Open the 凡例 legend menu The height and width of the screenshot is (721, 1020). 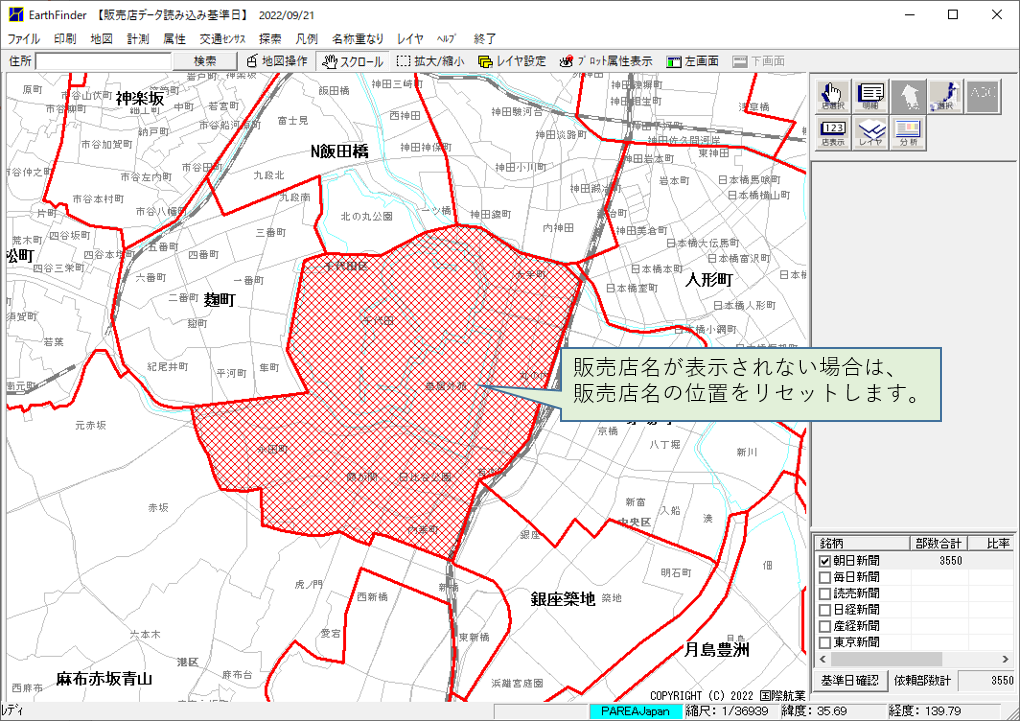click(x=306, y=39)
